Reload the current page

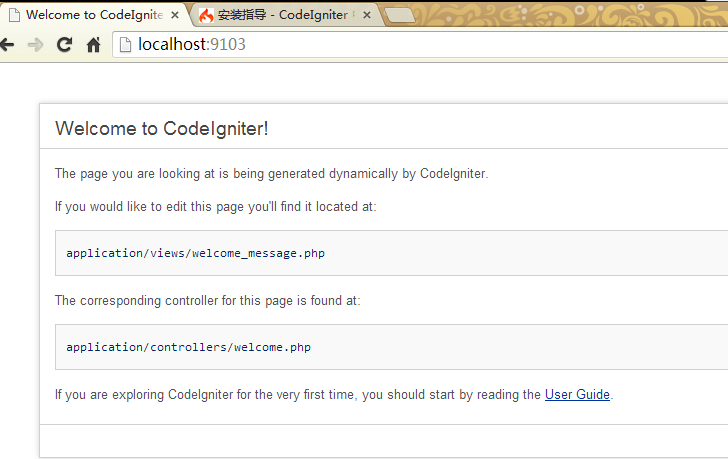(65, 45)
